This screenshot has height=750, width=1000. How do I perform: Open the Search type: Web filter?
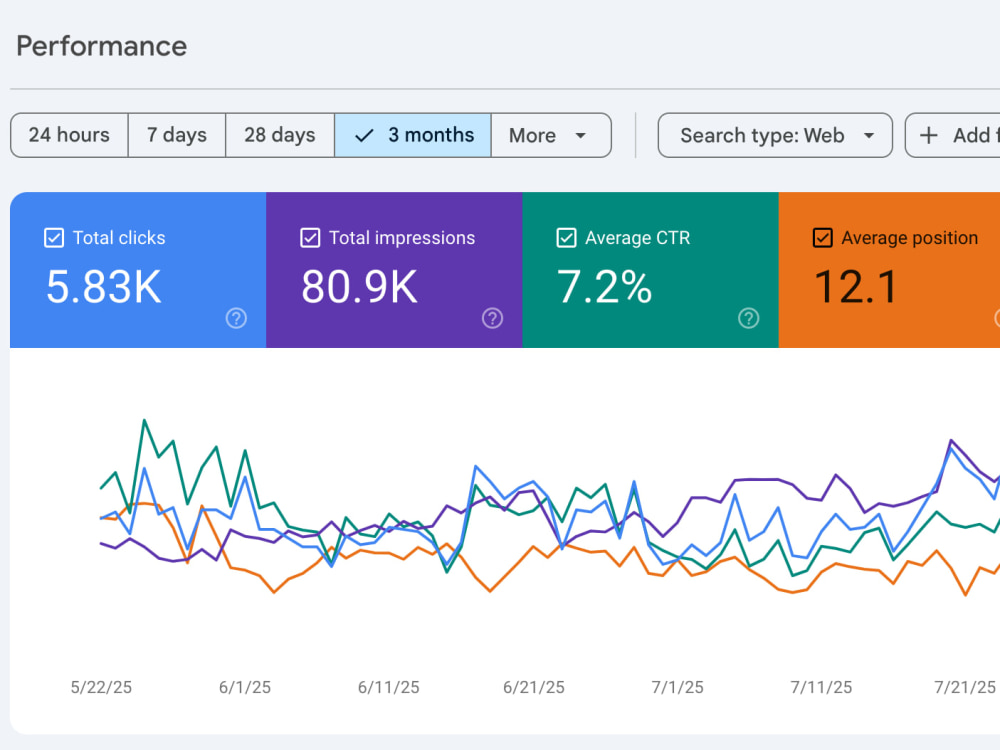(775, 135)
